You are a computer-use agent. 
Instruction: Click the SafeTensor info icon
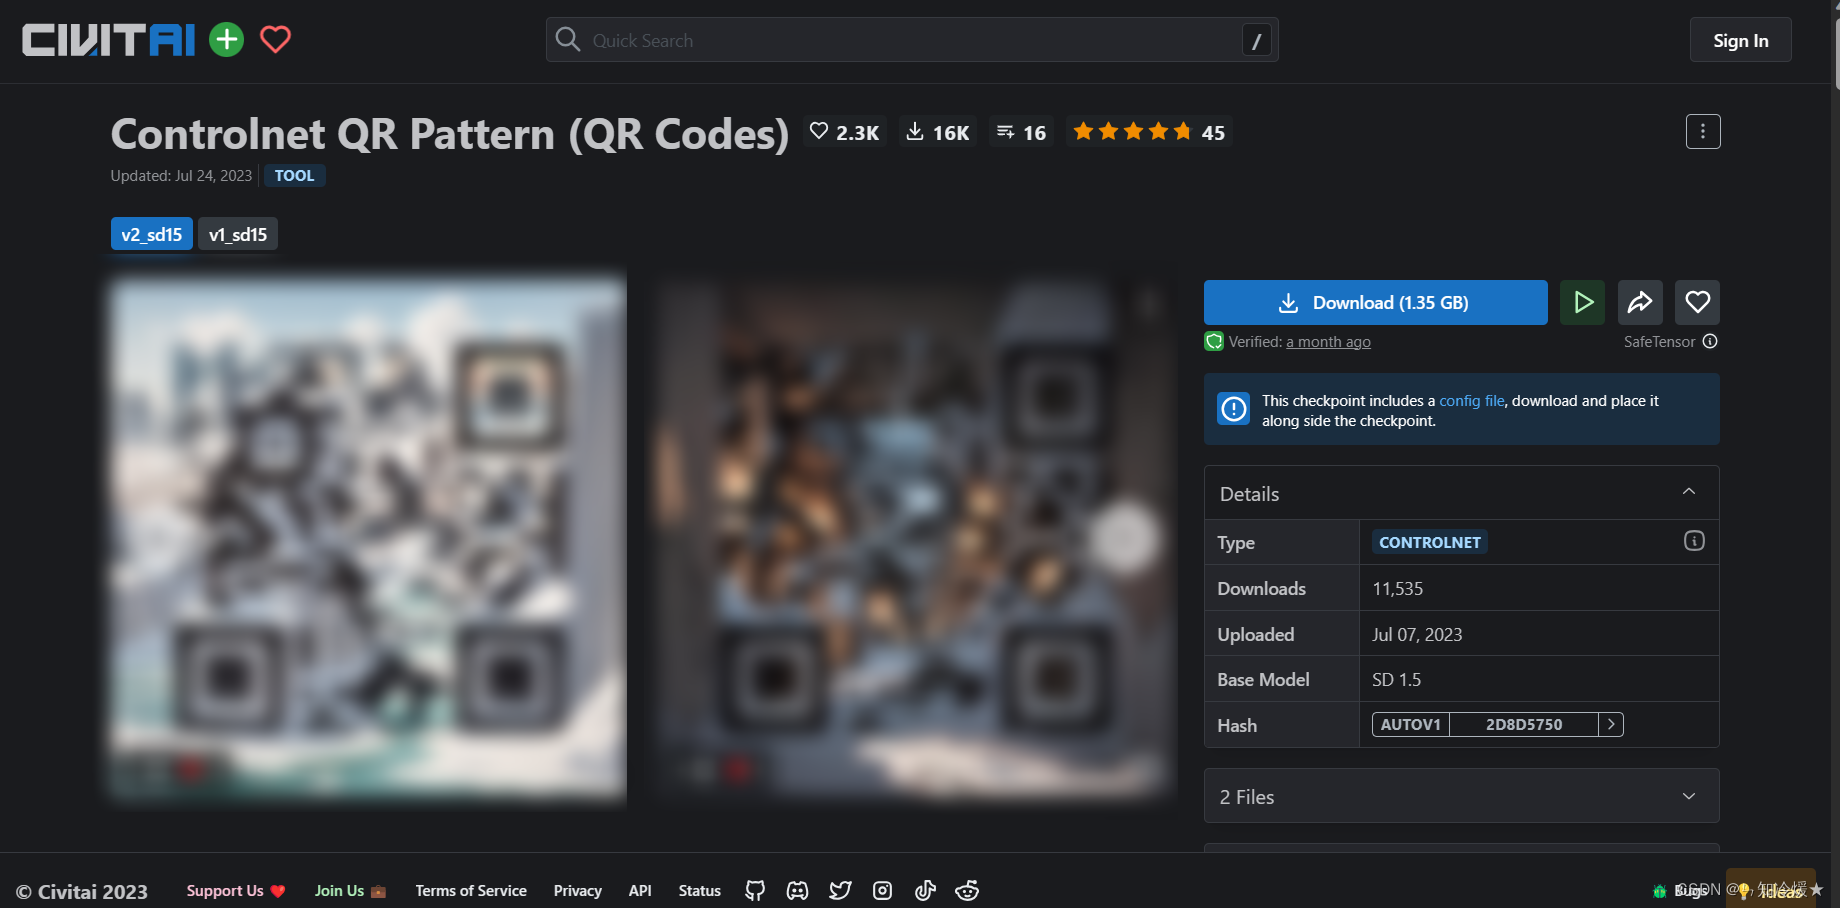(x=1710, y=341)
